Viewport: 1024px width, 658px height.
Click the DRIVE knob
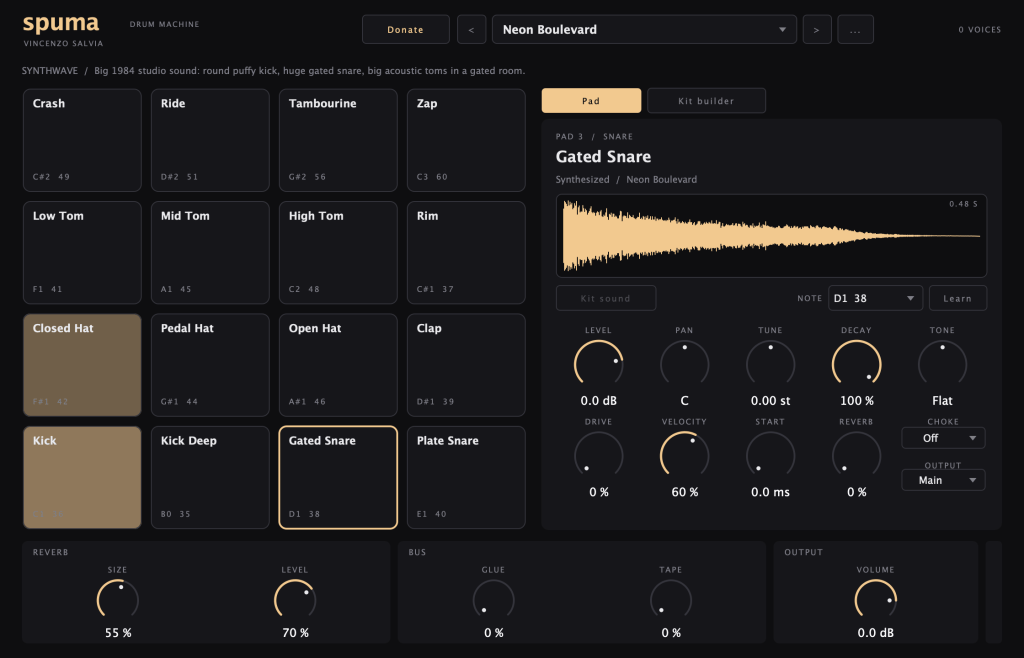tap(598, 455)
